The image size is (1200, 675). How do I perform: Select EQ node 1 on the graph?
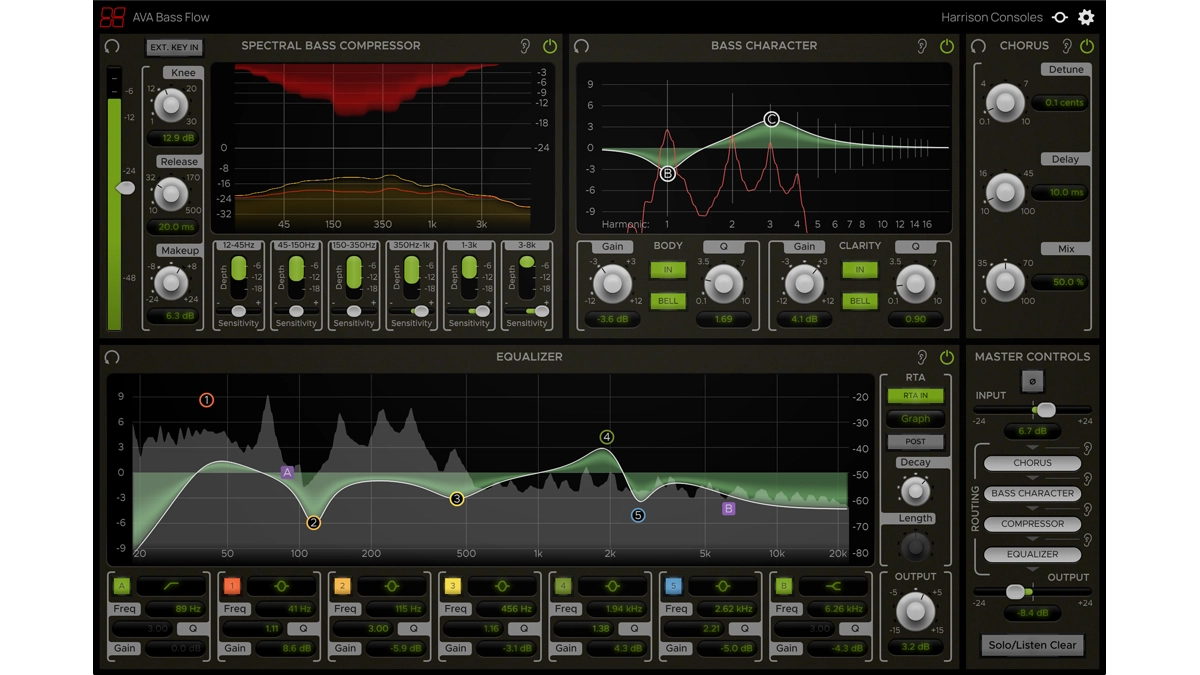tap(206, 400)
